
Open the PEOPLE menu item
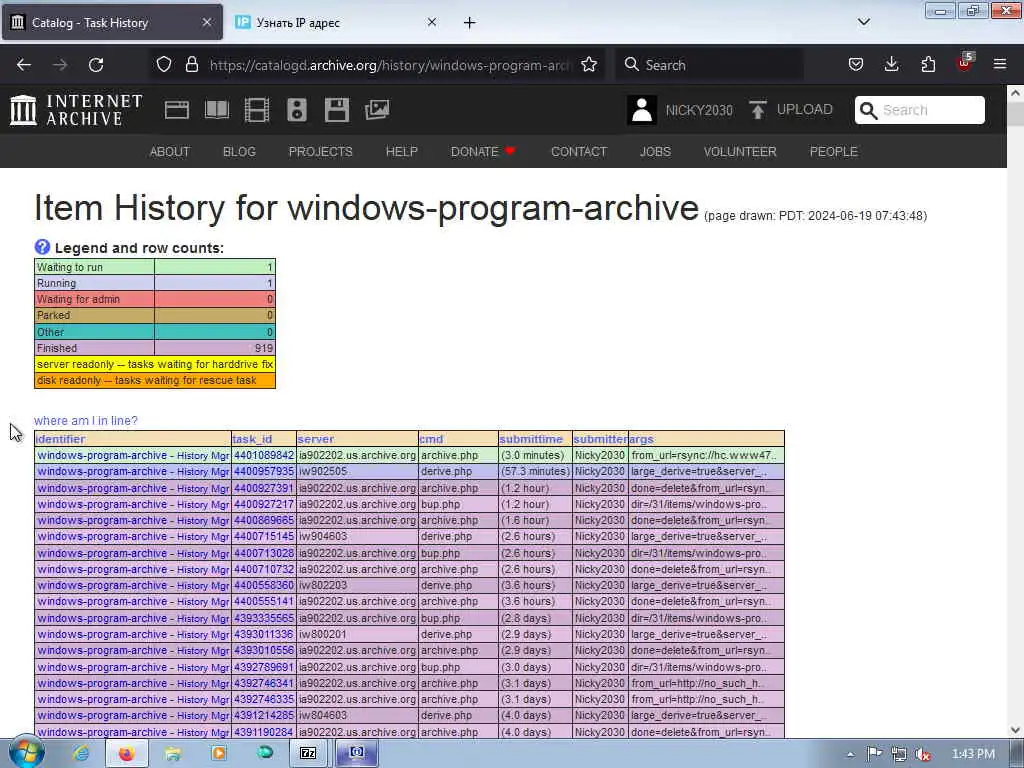point(833,152)
